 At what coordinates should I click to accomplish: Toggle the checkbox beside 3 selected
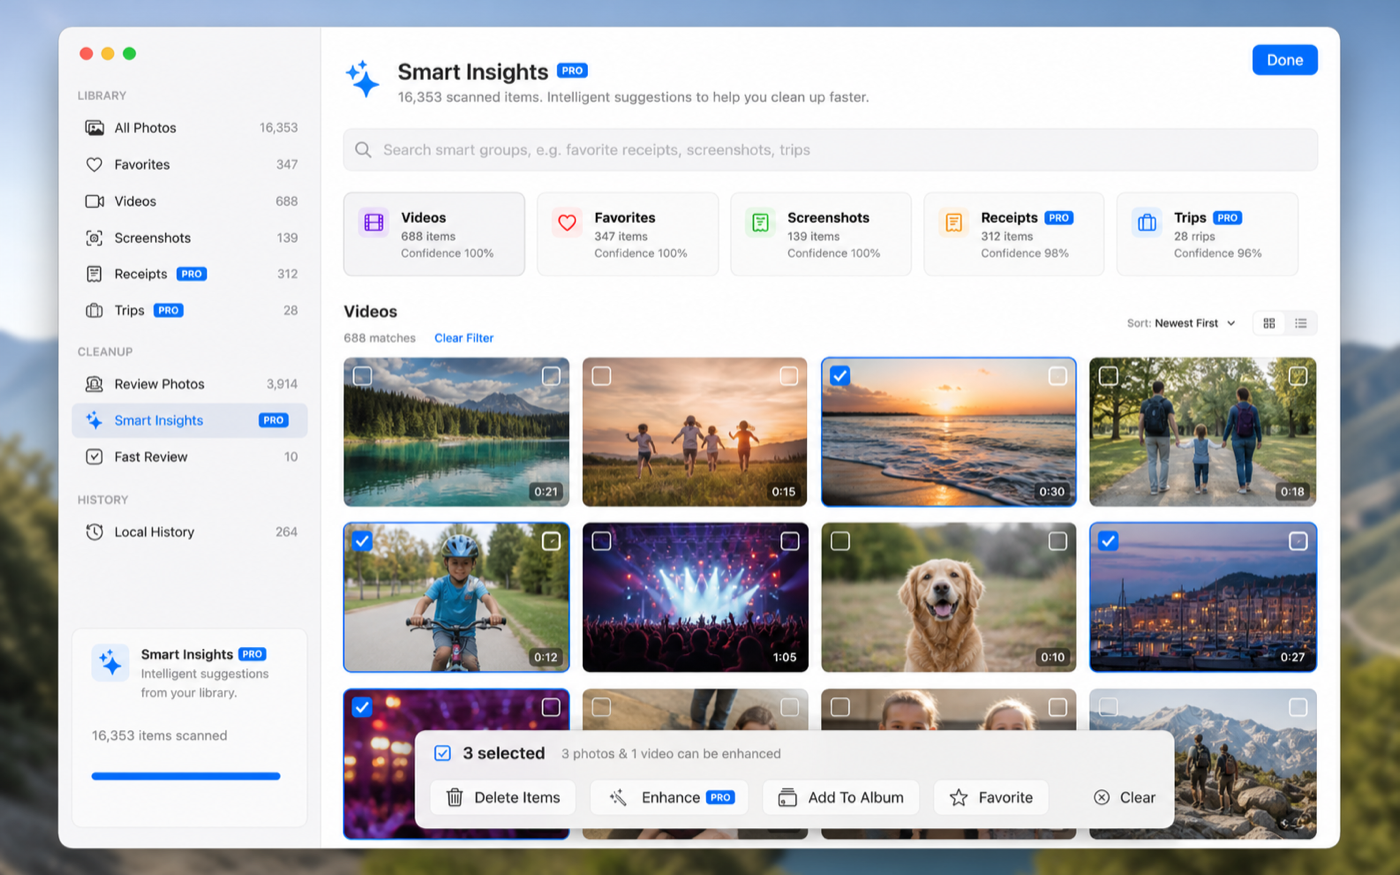tap(442, 753)
